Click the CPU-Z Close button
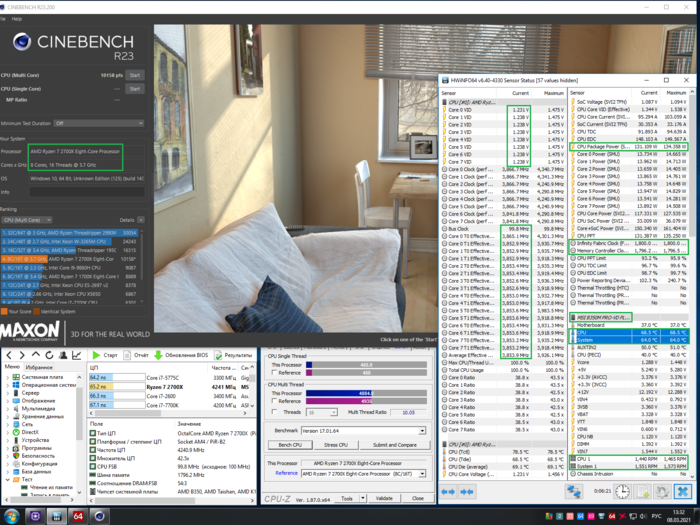The width and height of the screenshot is (700, 525). 418,498
